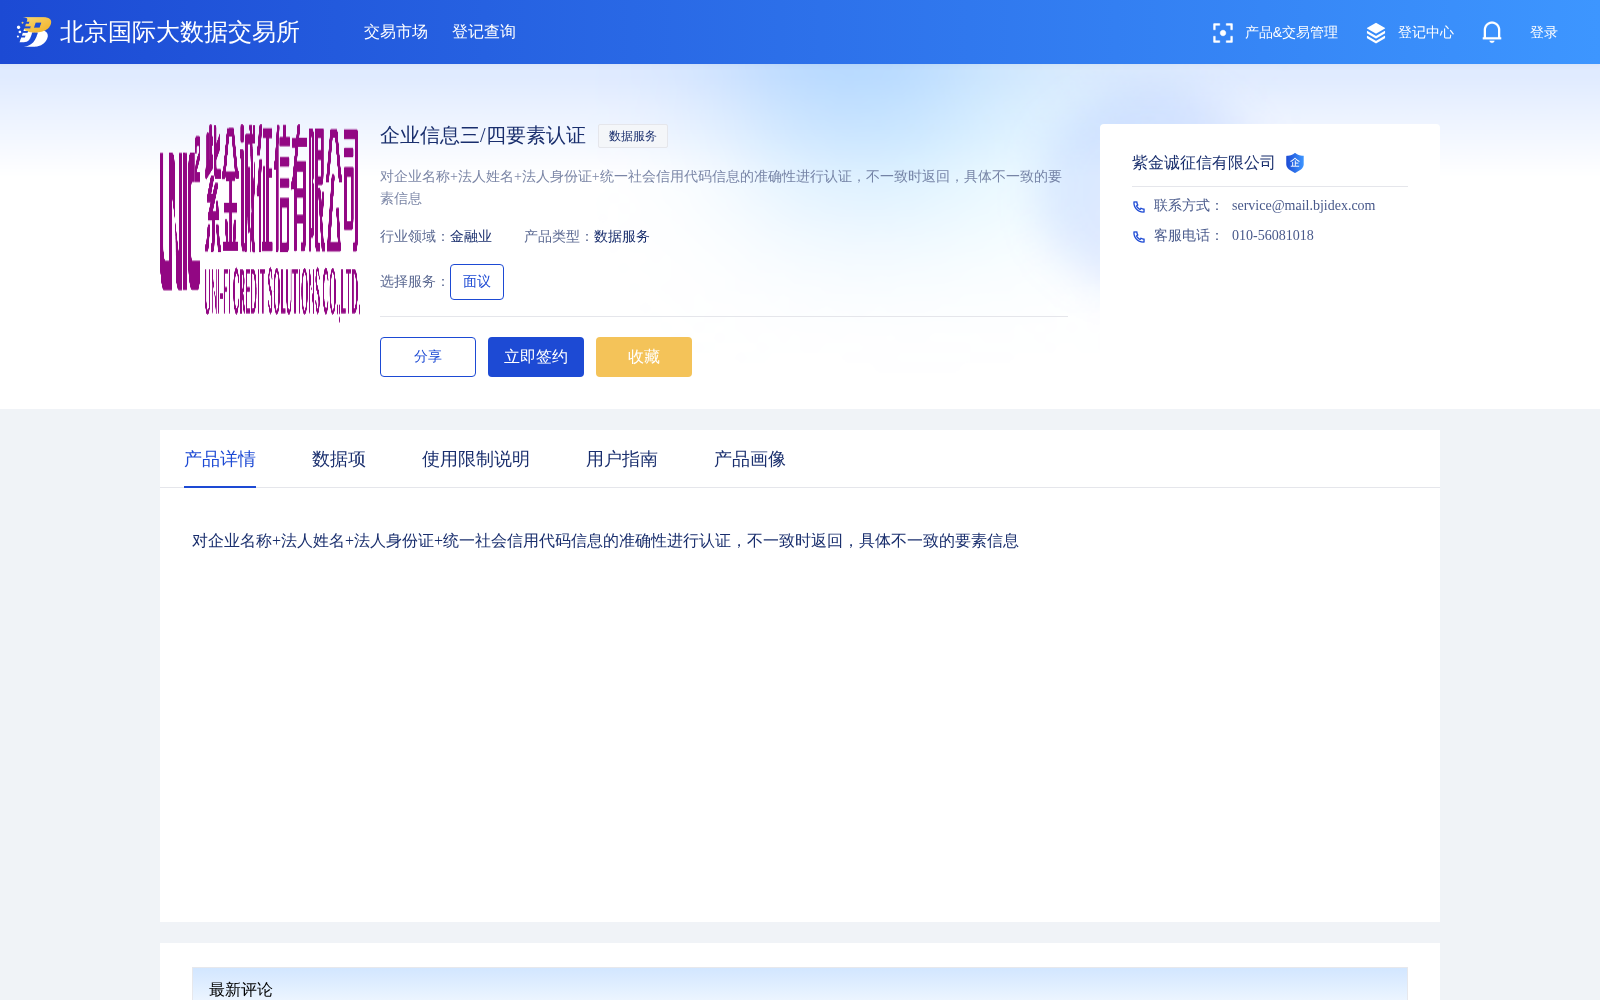Click the 分享 button

pos(428,357)
